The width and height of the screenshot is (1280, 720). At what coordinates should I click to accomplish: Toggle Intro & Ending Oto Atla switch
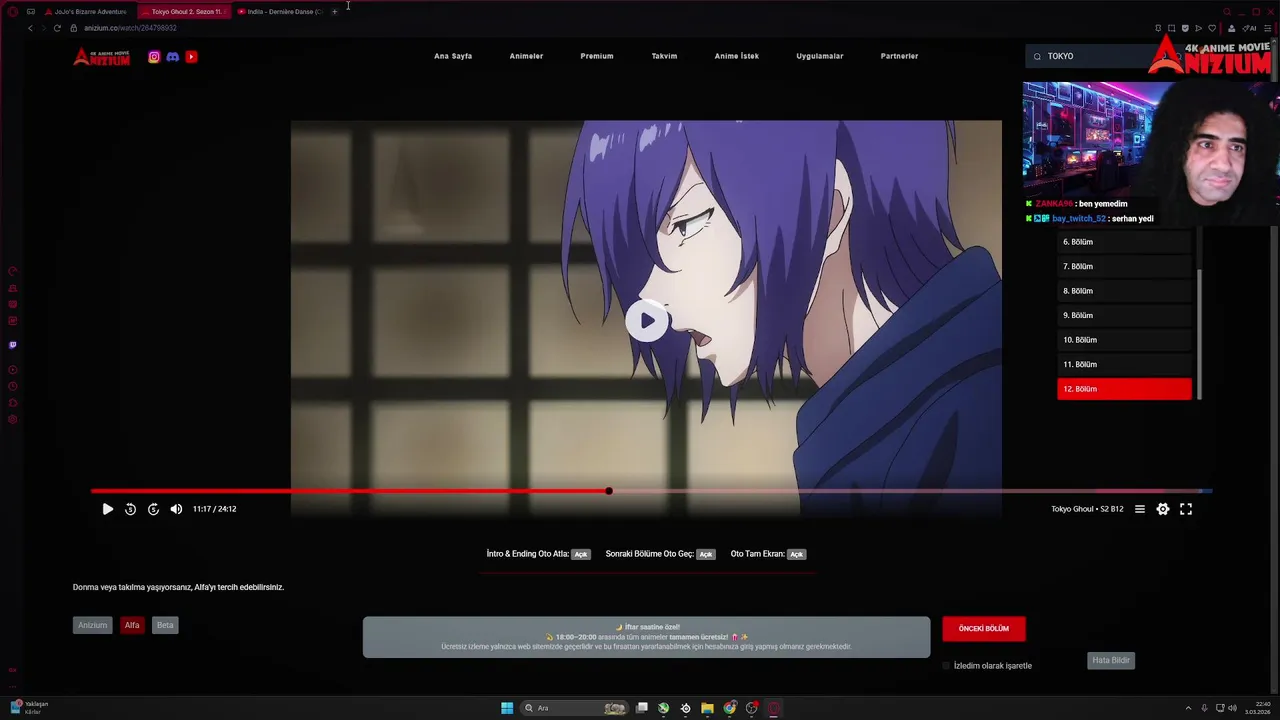581,554
